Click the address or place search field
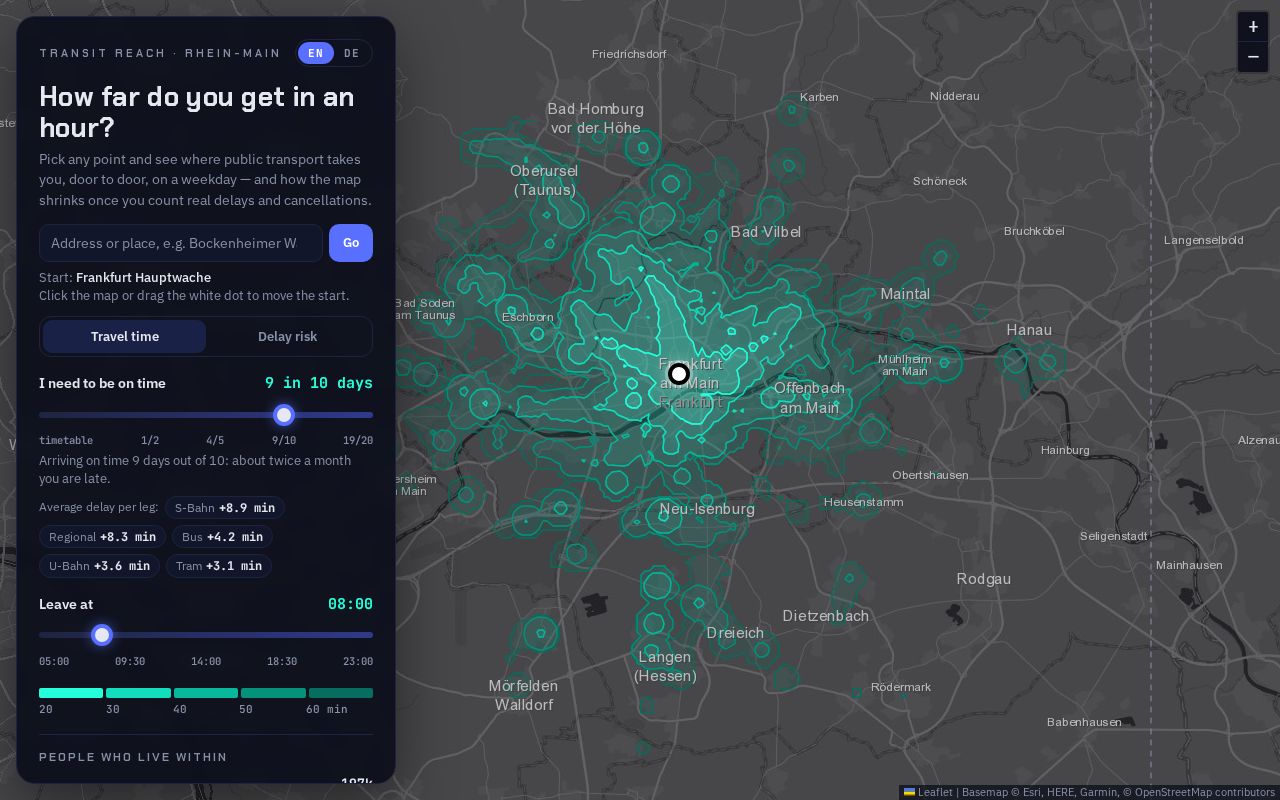The height and width of the screenshot is (800, 1280). pyautogui.click(x=181, y=243)
